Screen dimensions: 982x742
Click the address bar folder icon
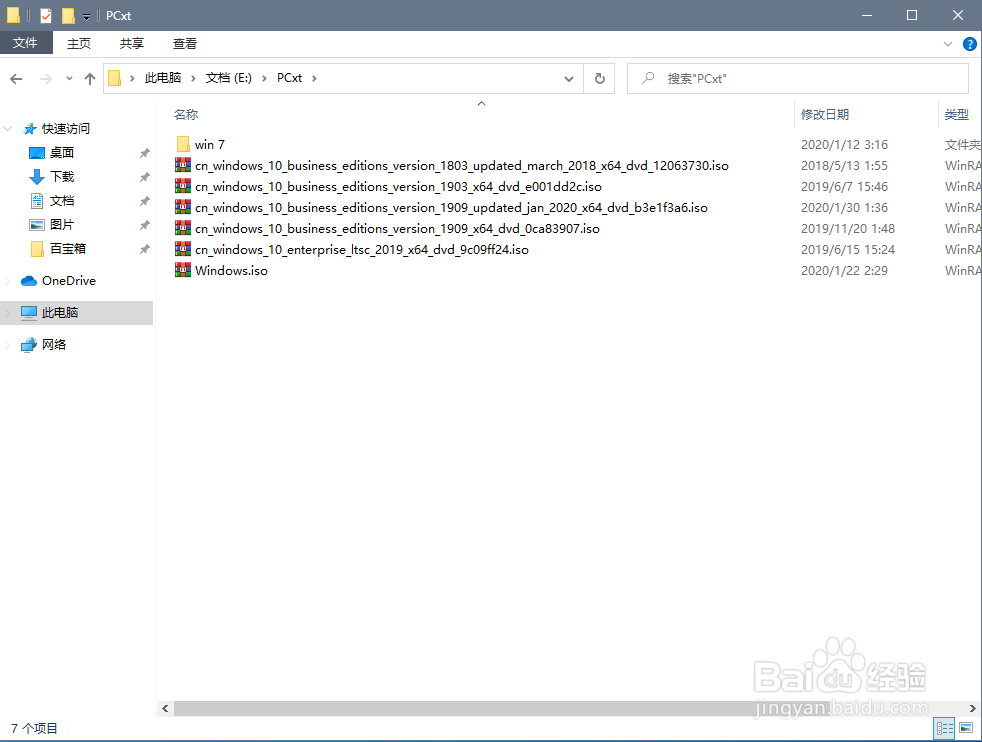115,78
